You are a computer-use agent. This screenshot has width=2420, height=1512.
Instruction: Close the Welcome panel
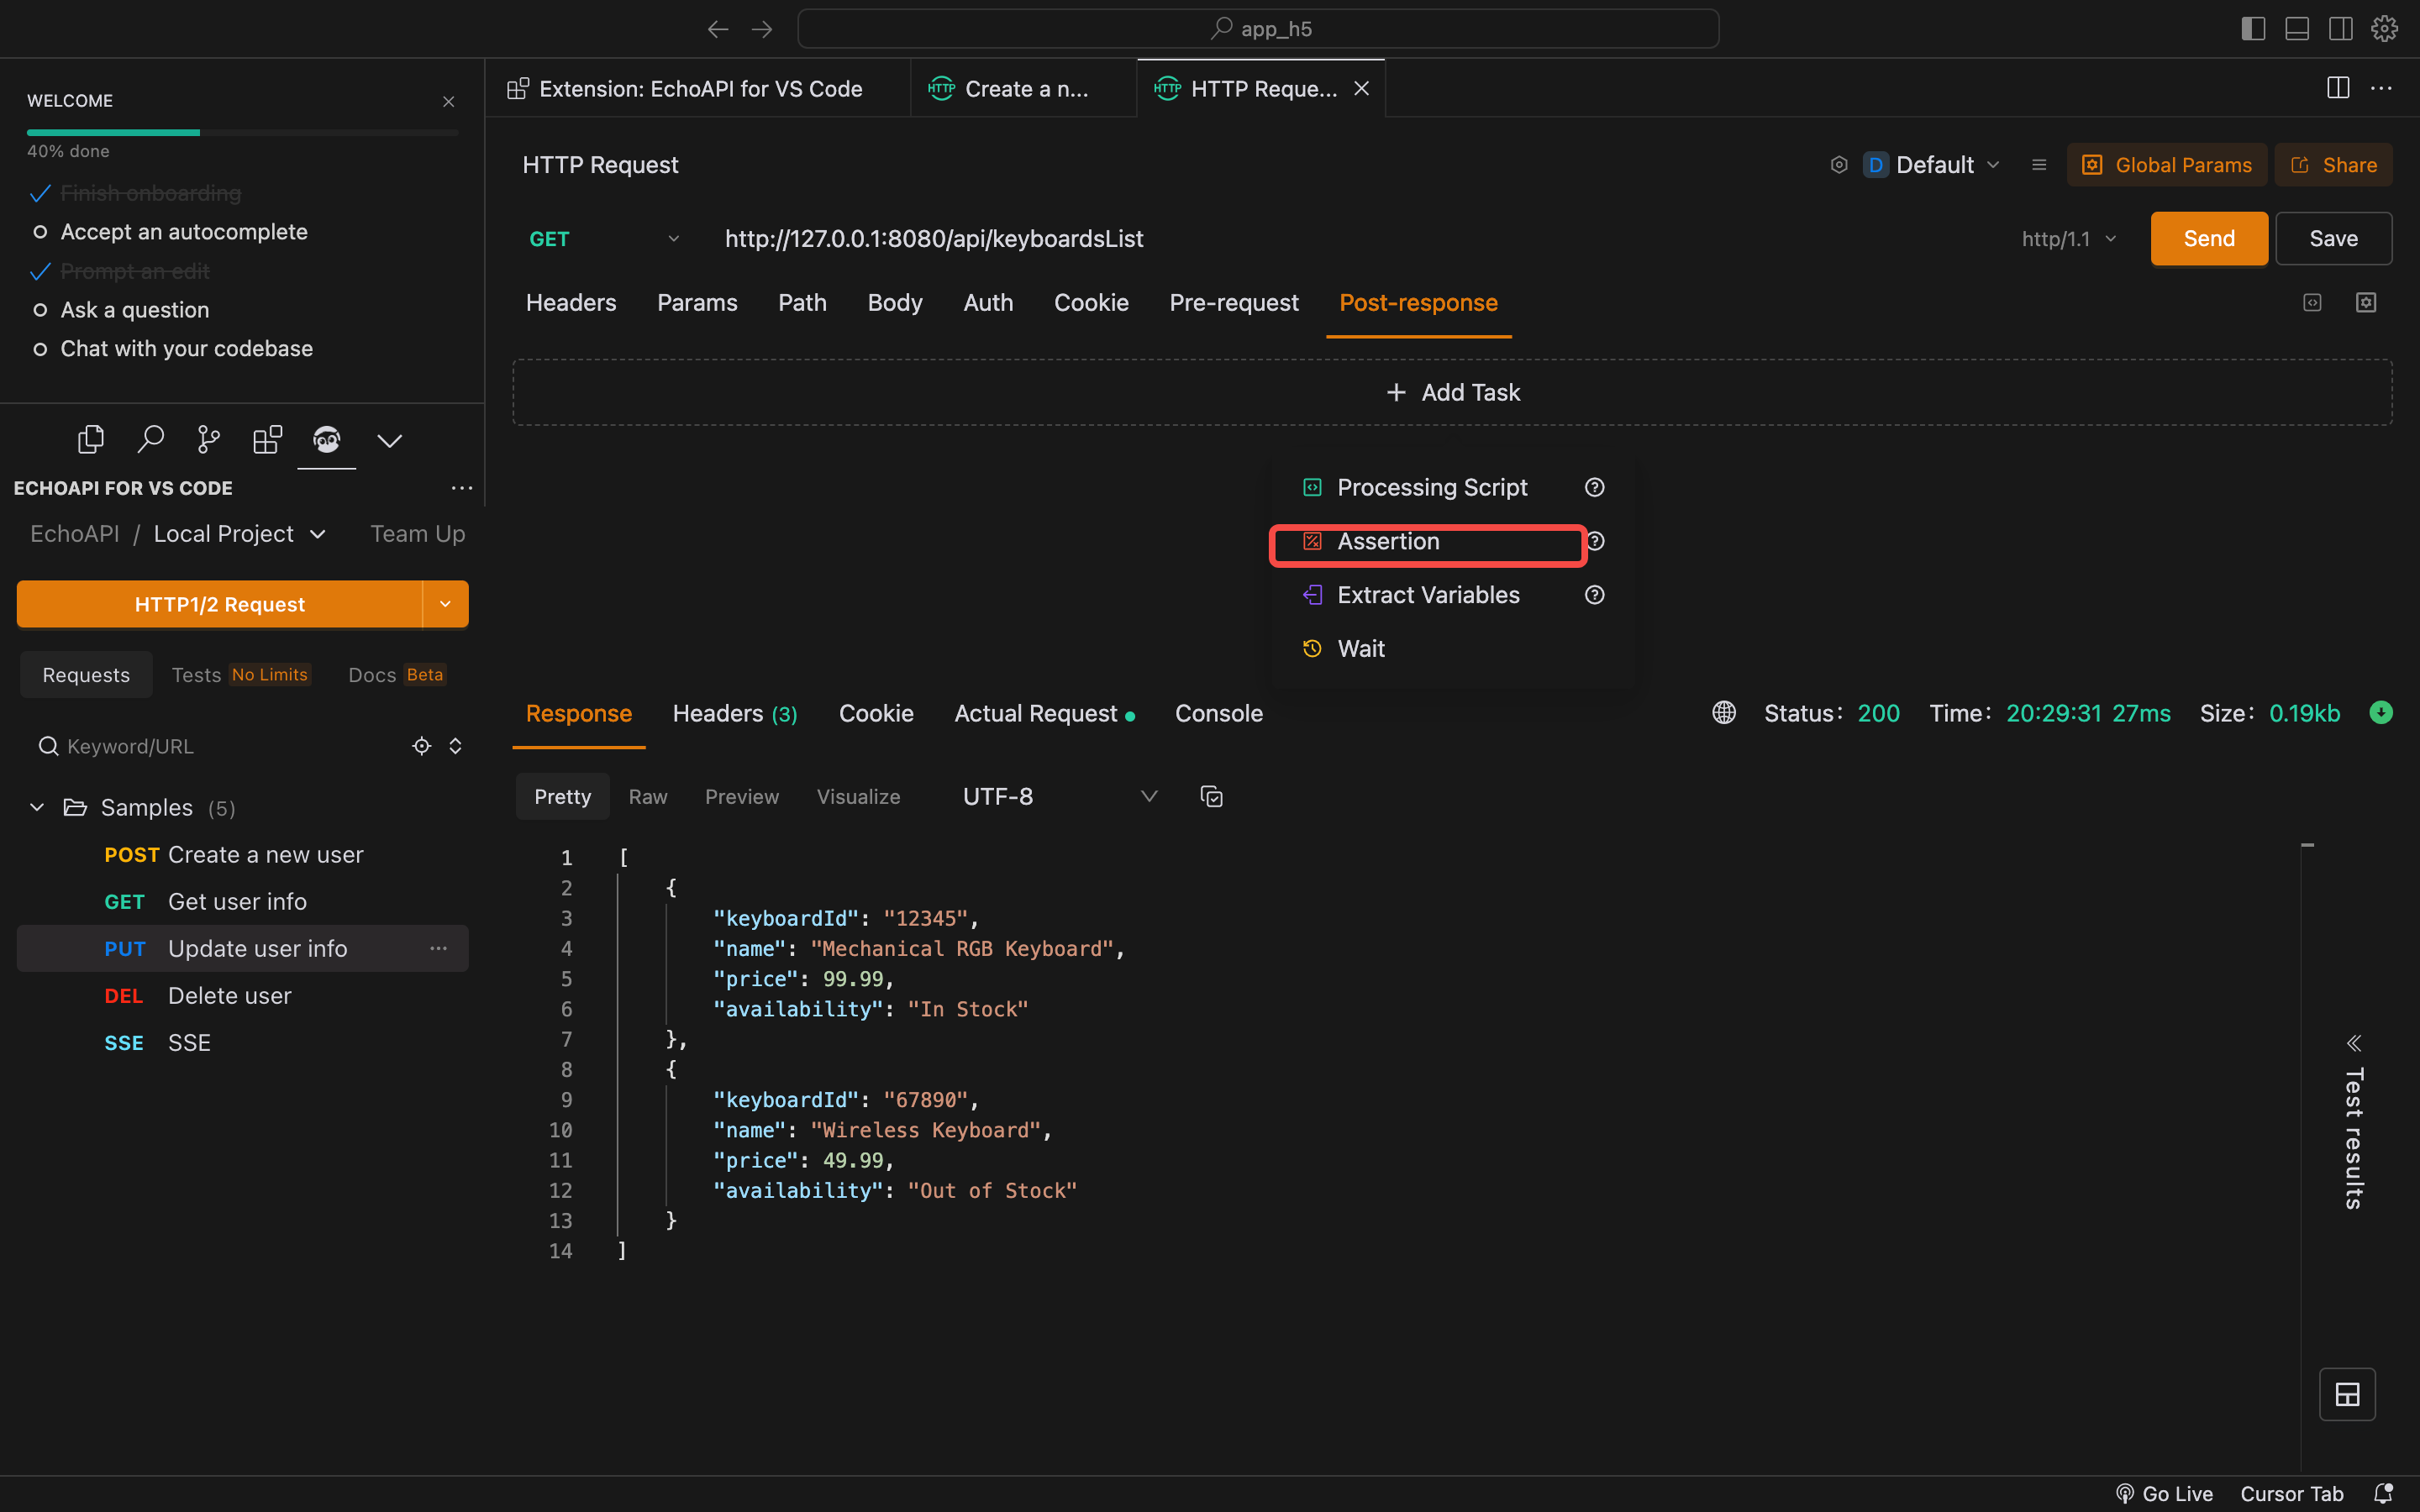pyautogui.click(x=448, y=101)
